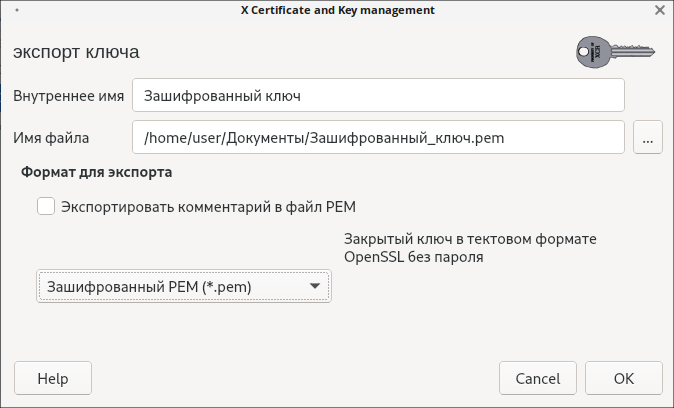The width and height of the screenshot is (674, 408).
Task: Enable the export comment to PEM checkbox
Action: tap(45, 207)
